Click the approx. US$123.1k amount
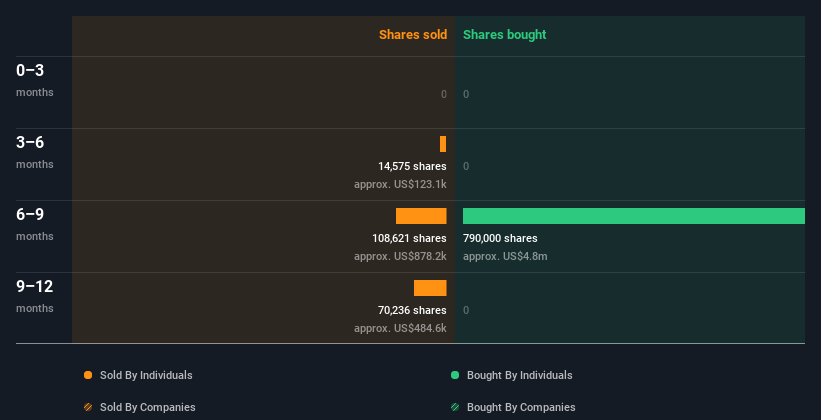Screen dimensions: 821x420 point(401,184)
